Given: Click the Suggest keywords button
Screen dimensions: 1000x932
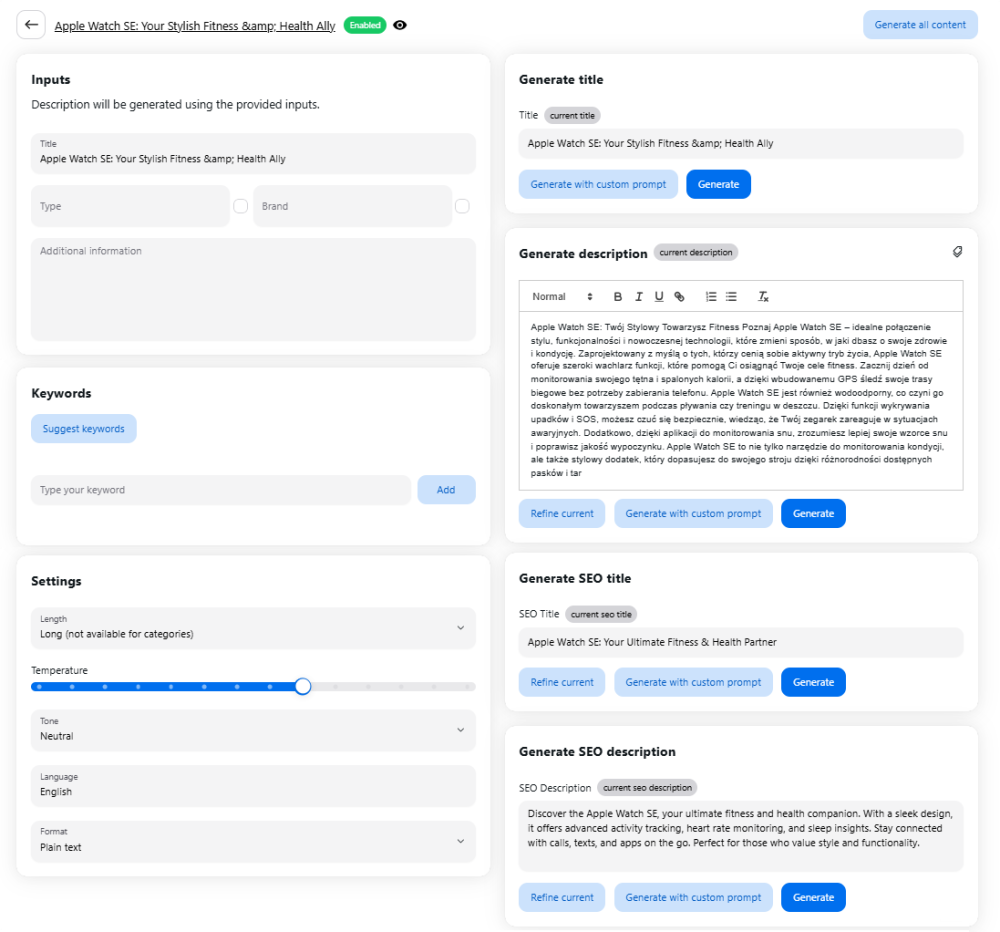Looking at the screenshot, I should tap(84, 429).
